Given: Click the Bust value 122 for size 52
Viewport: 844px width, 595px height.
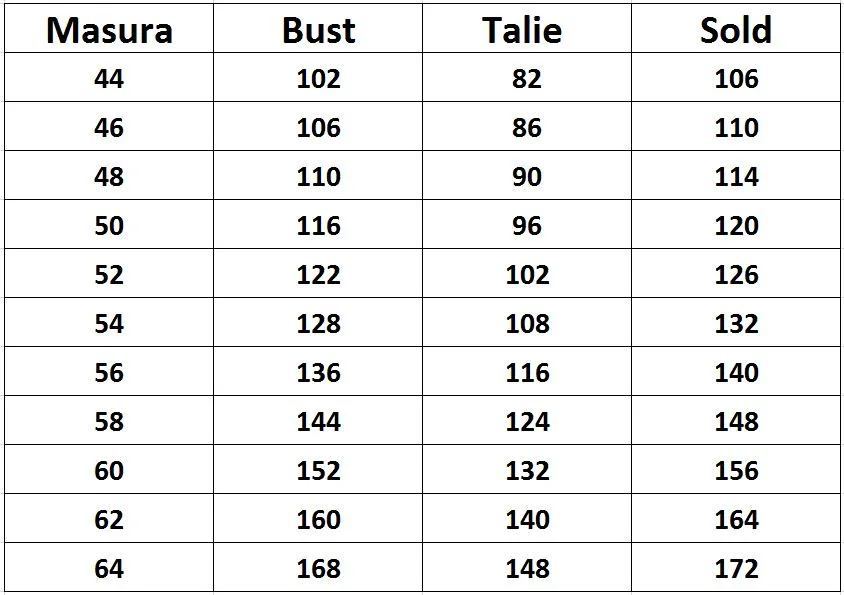Looking at the screenshot, I should 318,274.
